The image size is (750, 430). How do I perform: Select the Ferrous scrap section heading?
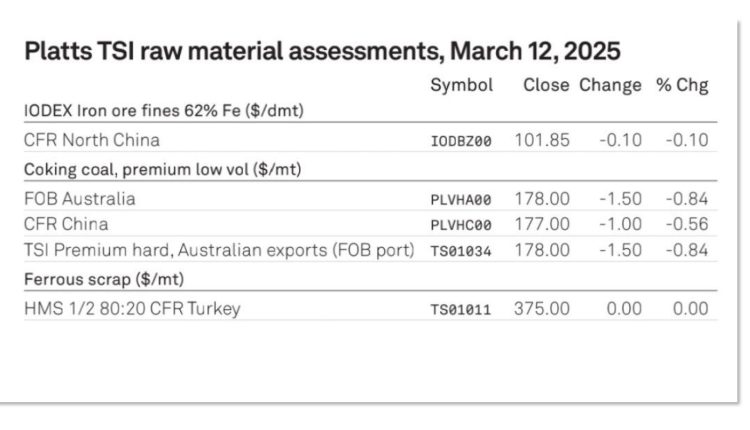click(104, 279)
